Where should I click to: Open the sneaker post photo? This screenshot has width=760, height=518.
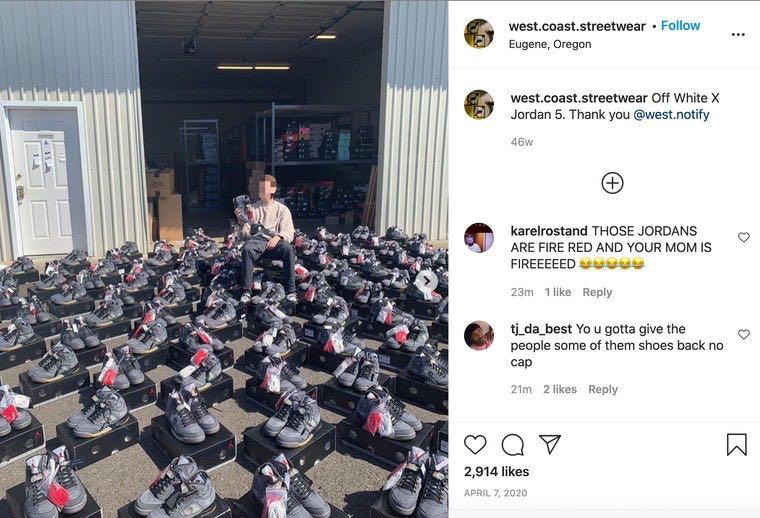tap(224, 259)
